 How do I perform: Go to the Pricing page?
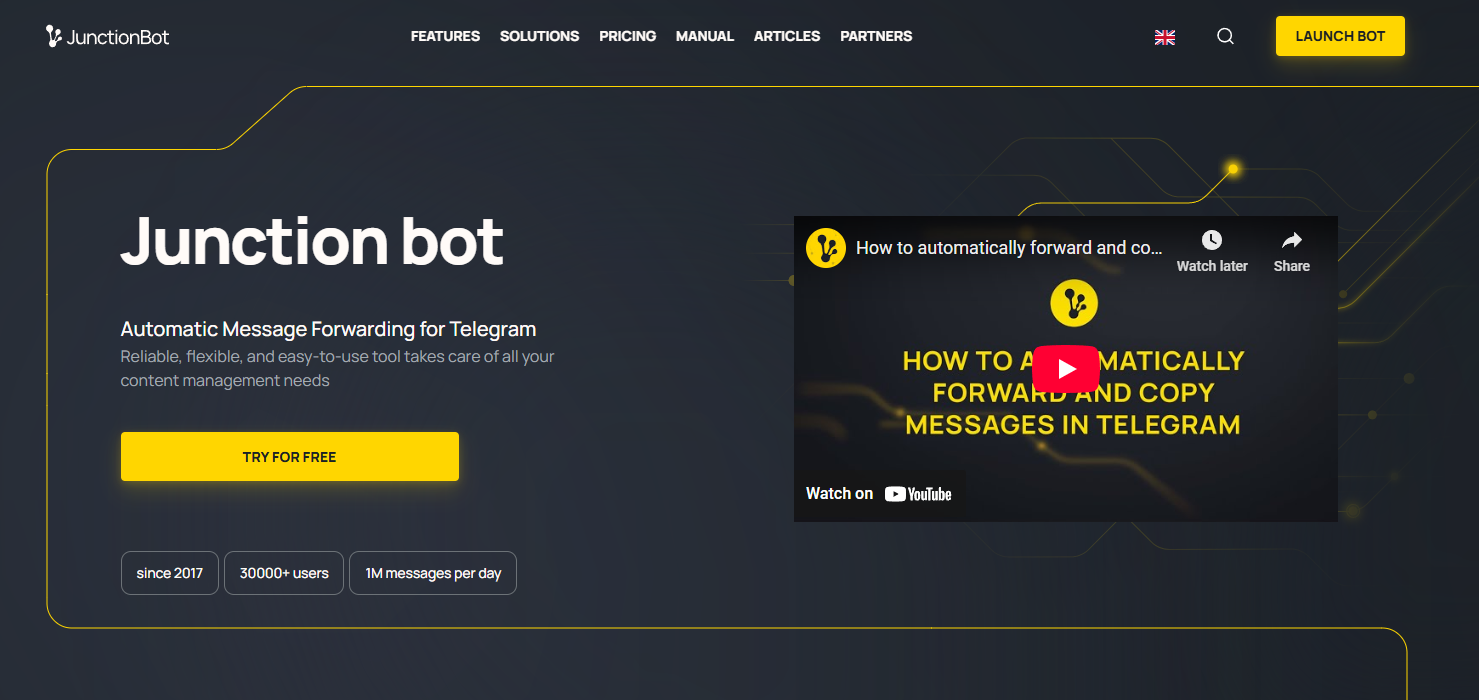click(627, 36)
